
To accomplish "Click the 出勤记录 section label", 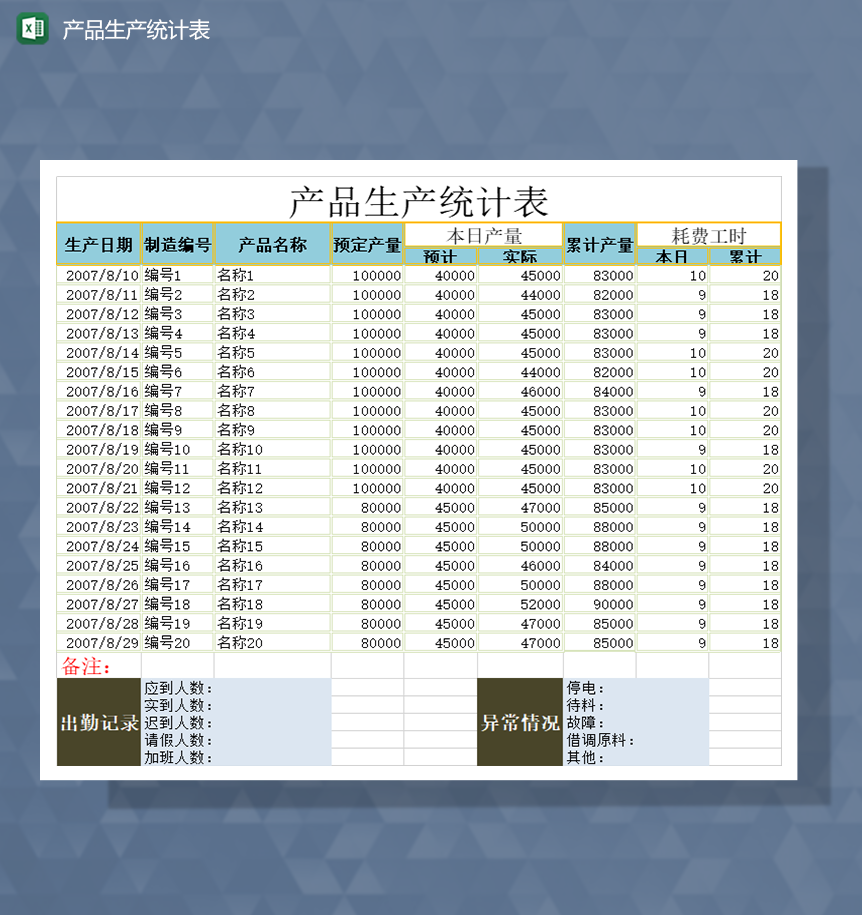I will 98,722.
